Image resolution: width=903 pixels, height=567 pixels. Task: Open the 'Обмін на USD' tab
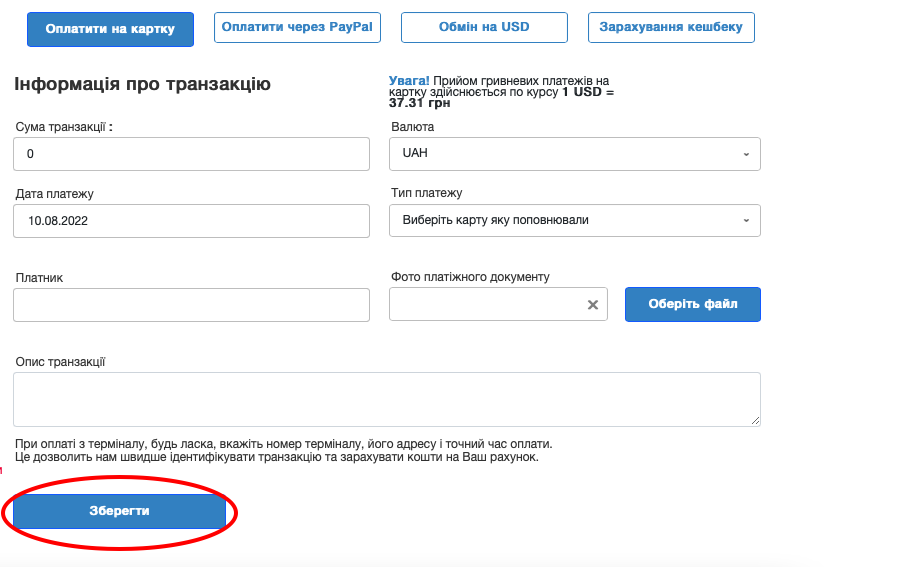[x=484, y=27]
